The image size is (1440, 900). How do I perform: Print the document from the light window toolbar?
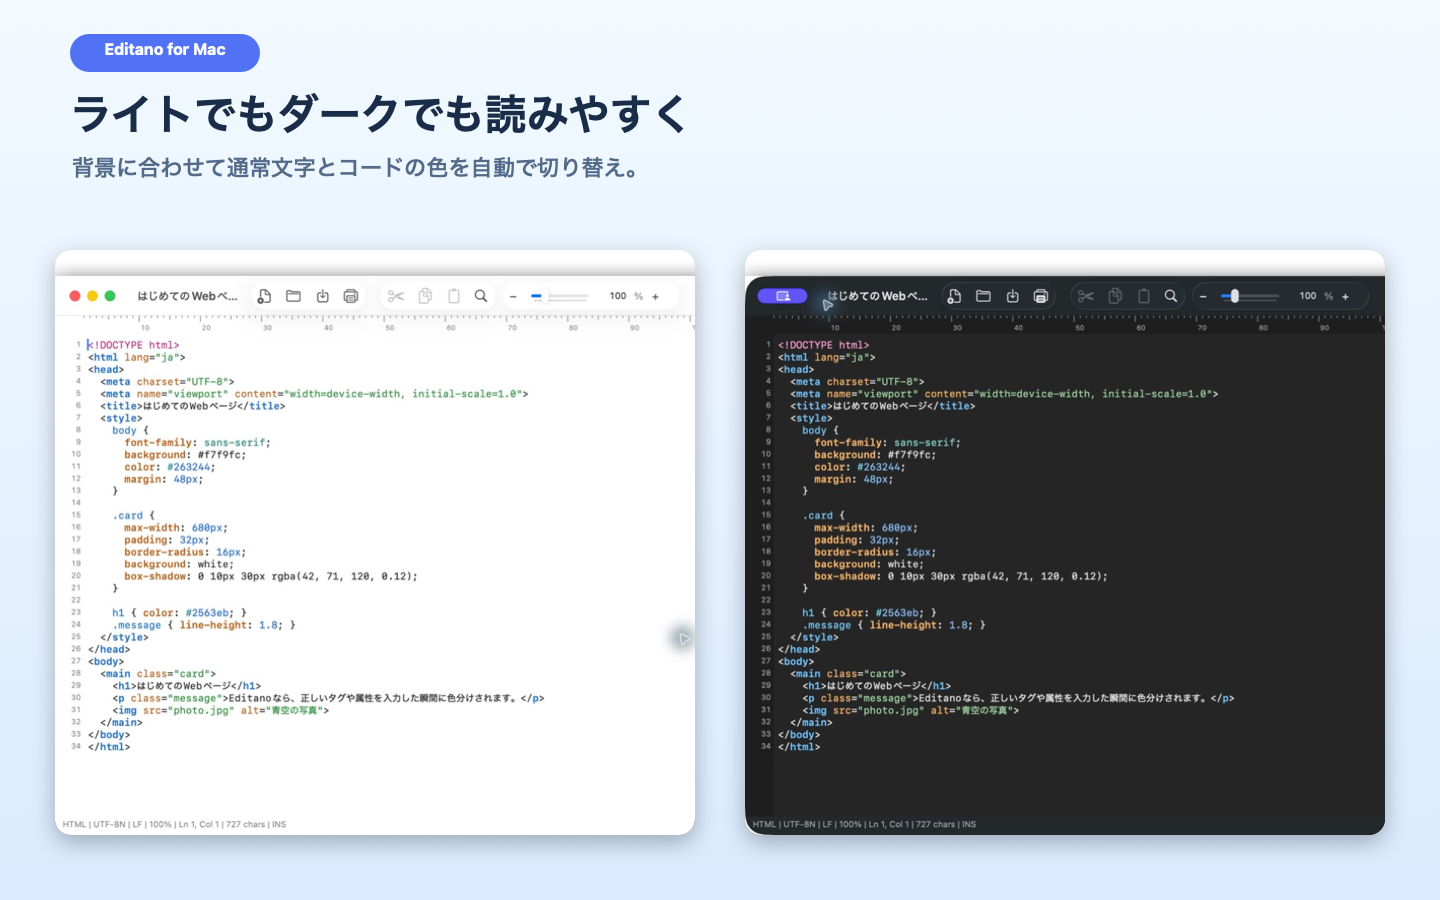(351, 296)
